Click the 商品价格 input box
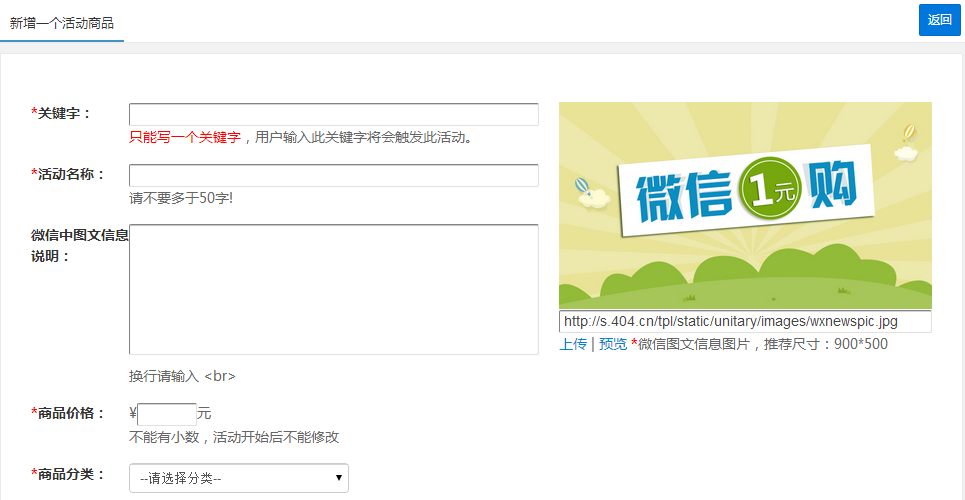 tap(167, 414)
